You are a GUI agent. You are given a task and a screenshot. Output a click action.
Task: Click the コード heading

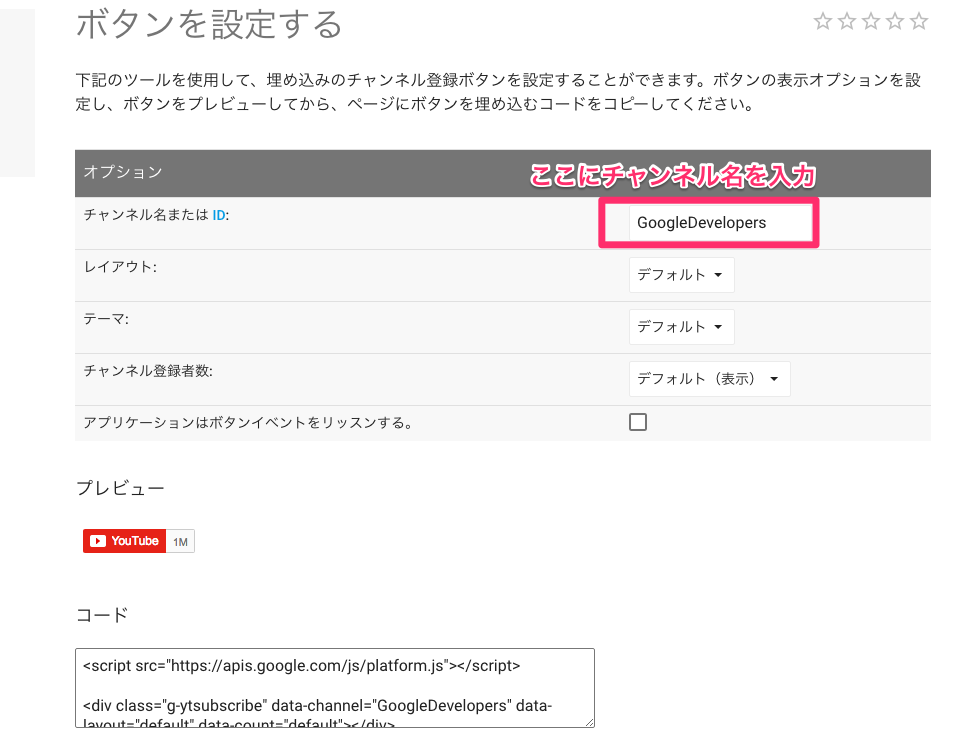tap(102, 615)
